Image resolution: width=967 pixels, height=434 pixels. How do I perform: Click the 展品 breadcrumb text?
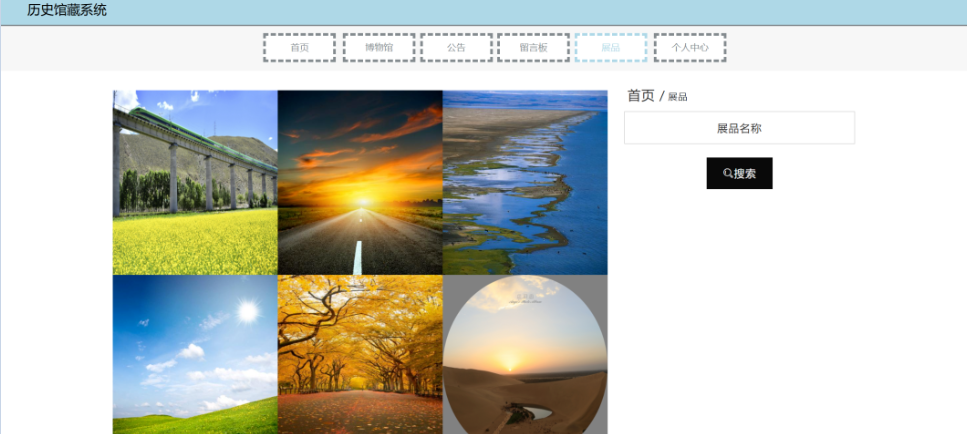[x=678, y=97]
